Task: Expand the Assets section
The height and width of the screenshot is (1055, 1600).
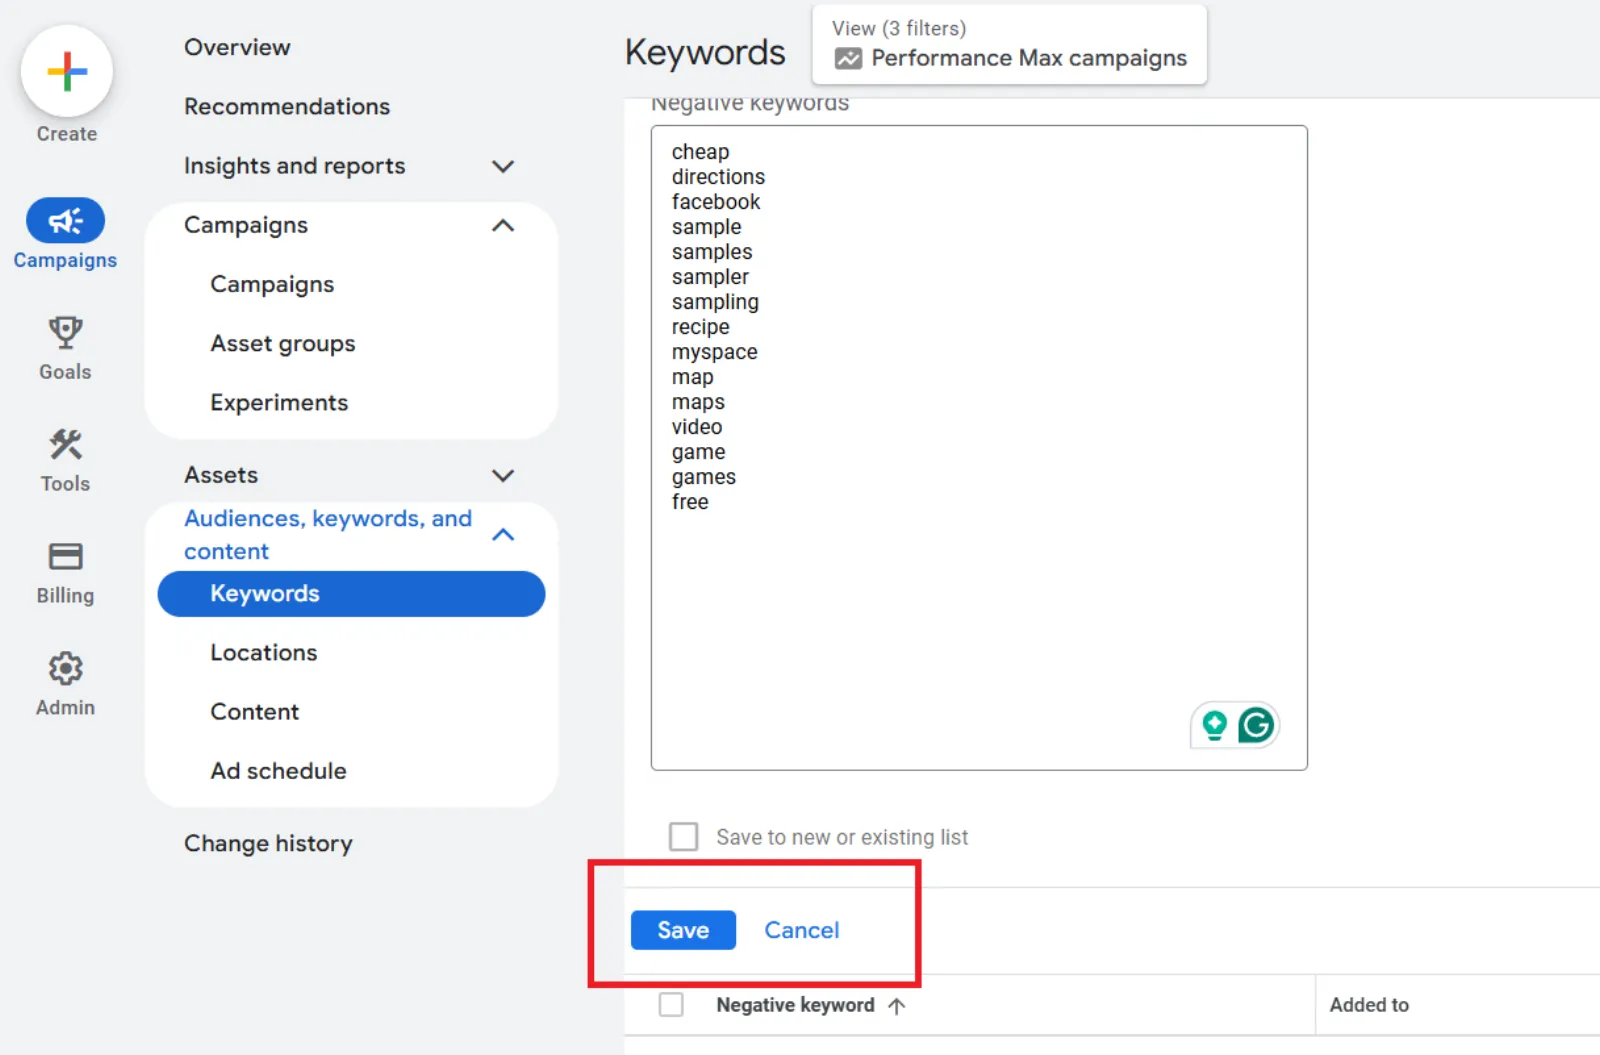Action: tap(503, 475)
